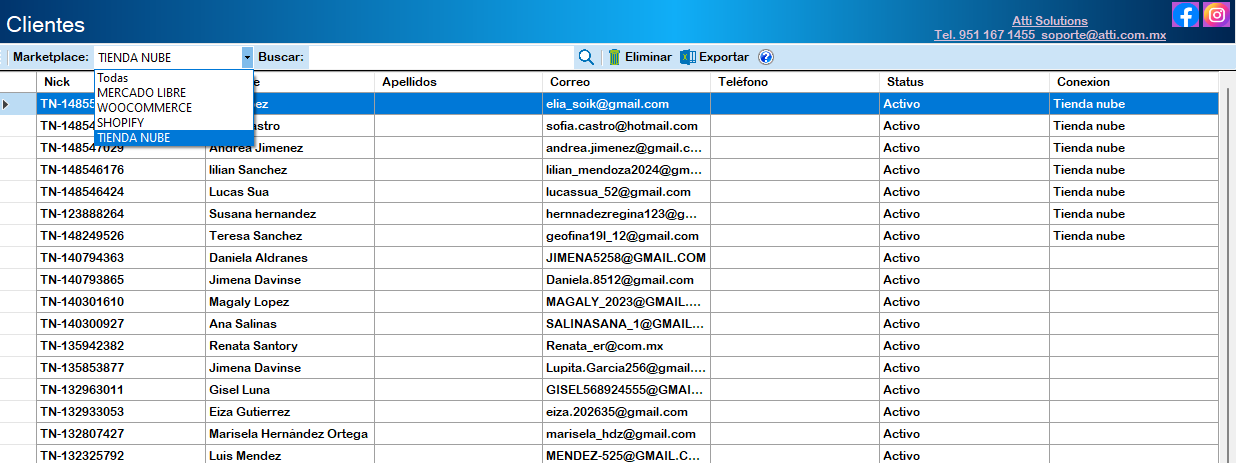Click the vertical scrollbar on the right

coord(1225,270)
